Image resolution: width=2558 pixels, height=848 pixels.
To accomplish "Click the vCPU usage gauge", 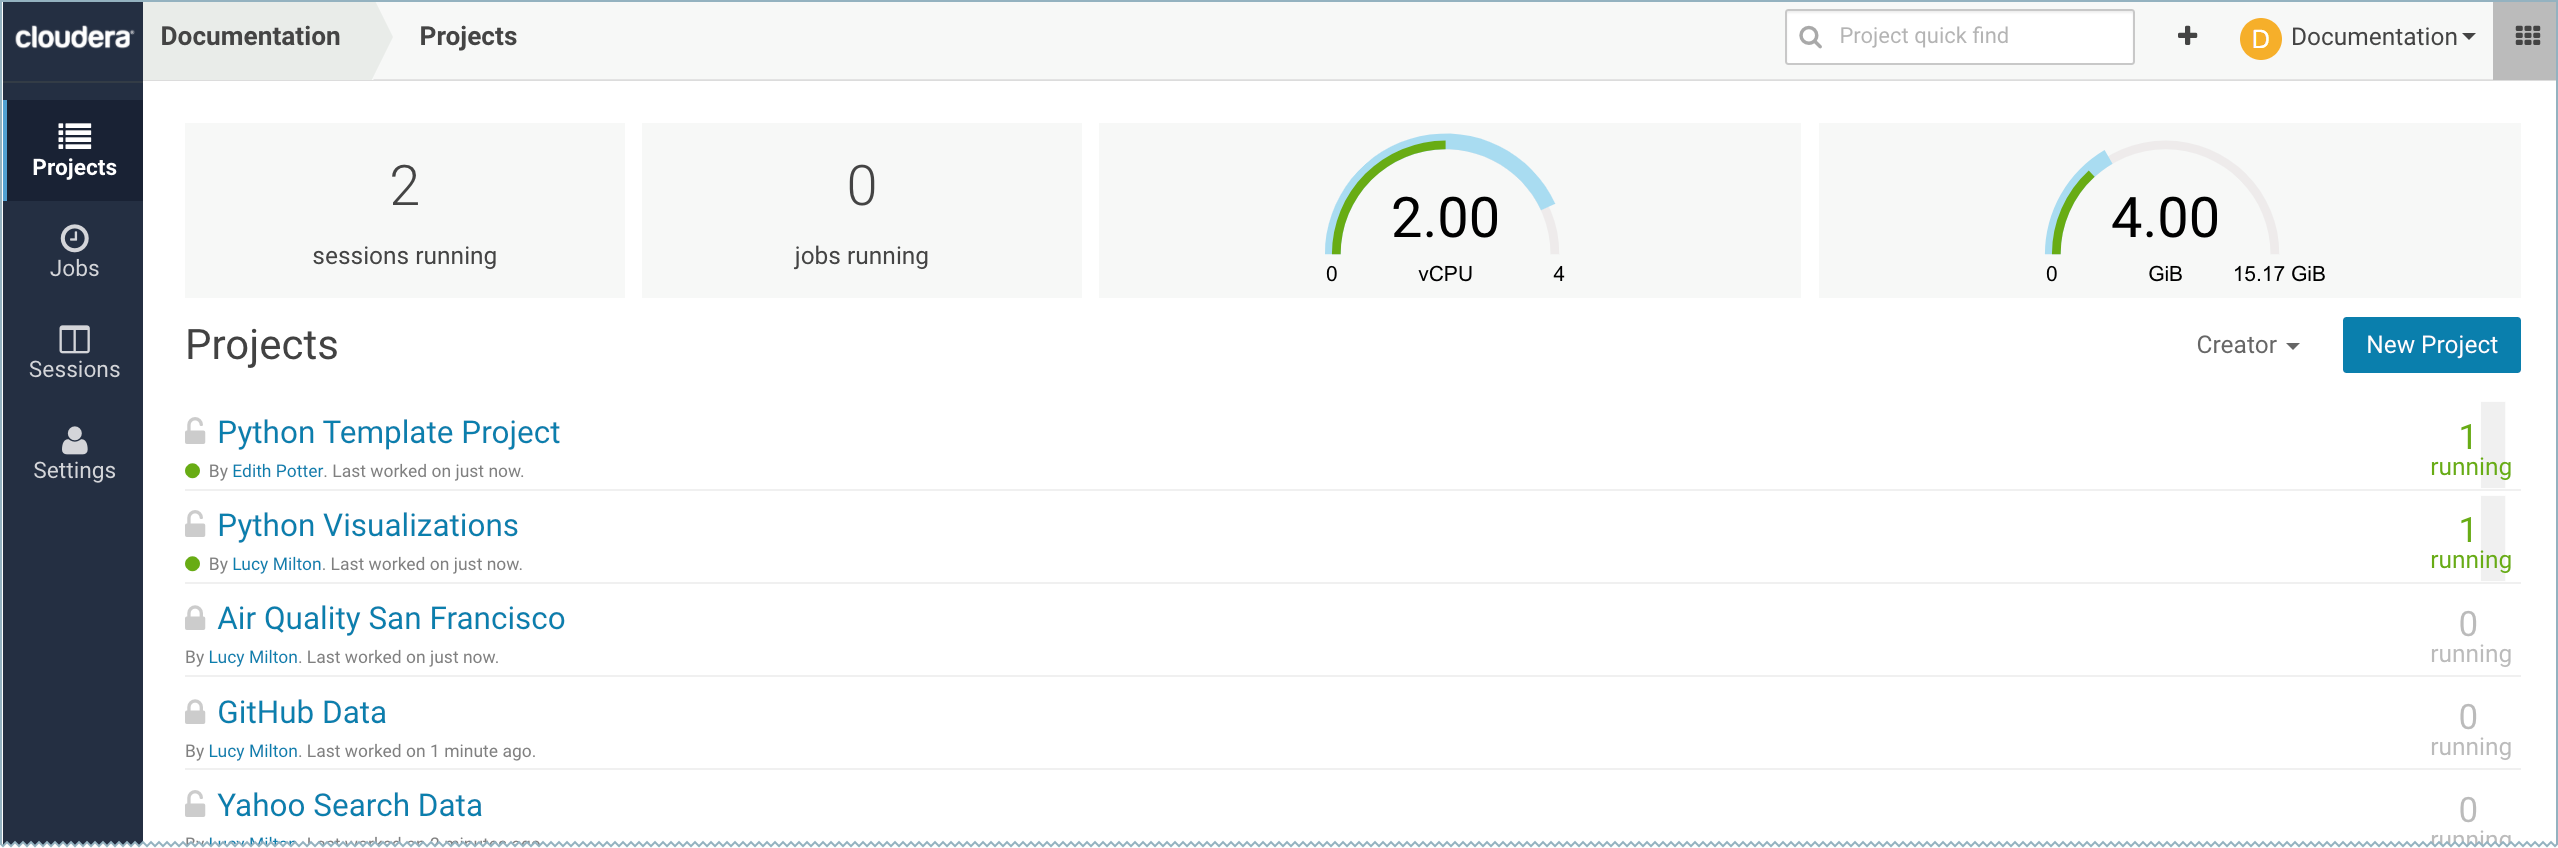I will click(1444, 211).
